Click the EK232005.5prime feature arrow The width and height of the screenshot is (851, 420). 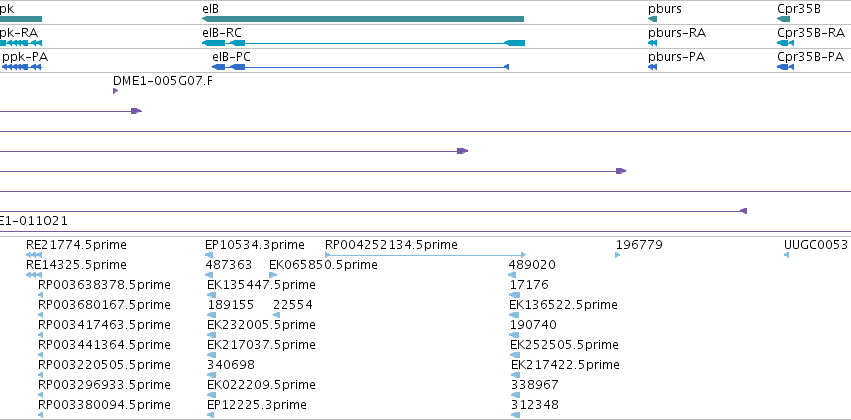pos(211,335)
